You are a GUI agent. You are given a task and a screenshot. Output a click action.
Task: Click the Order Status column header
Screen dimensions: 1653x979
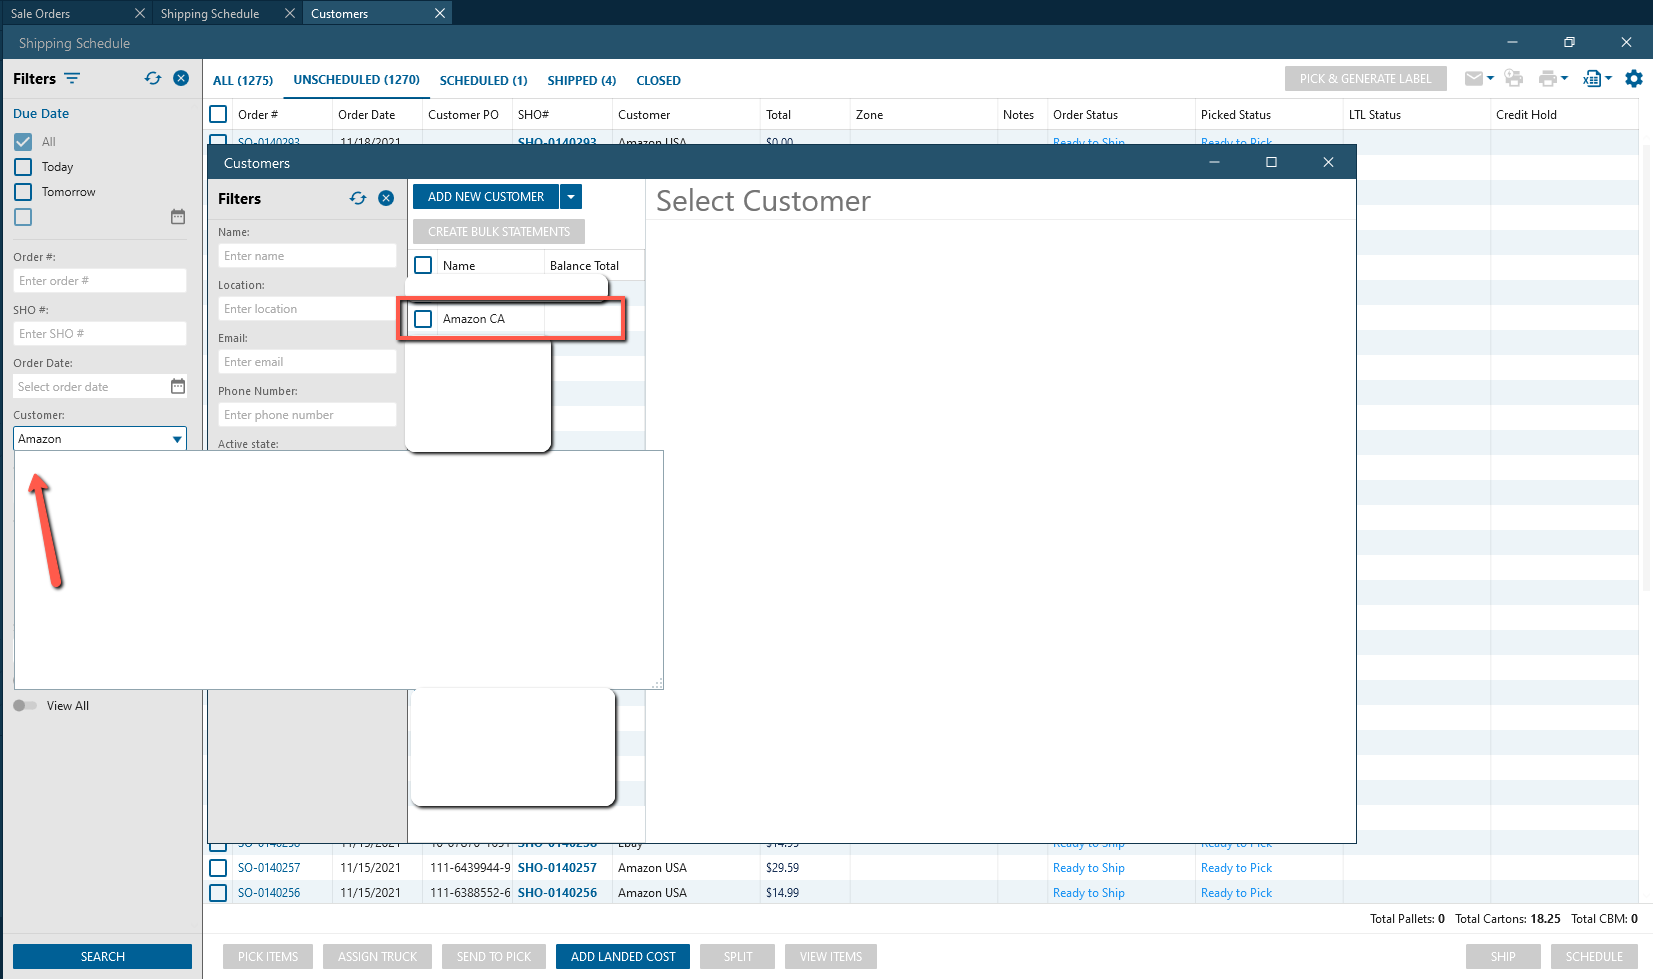click(1085, 115)
